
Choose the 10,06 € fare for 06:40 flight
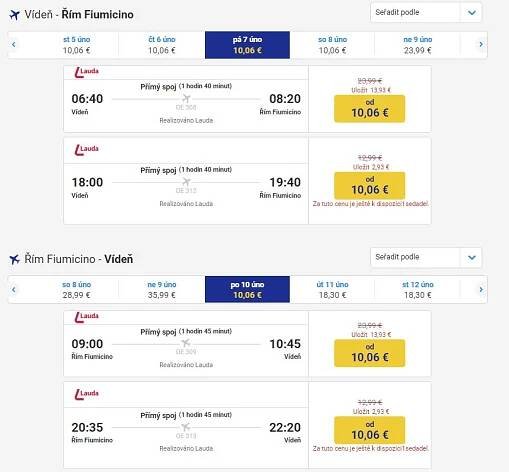point(370,109)
